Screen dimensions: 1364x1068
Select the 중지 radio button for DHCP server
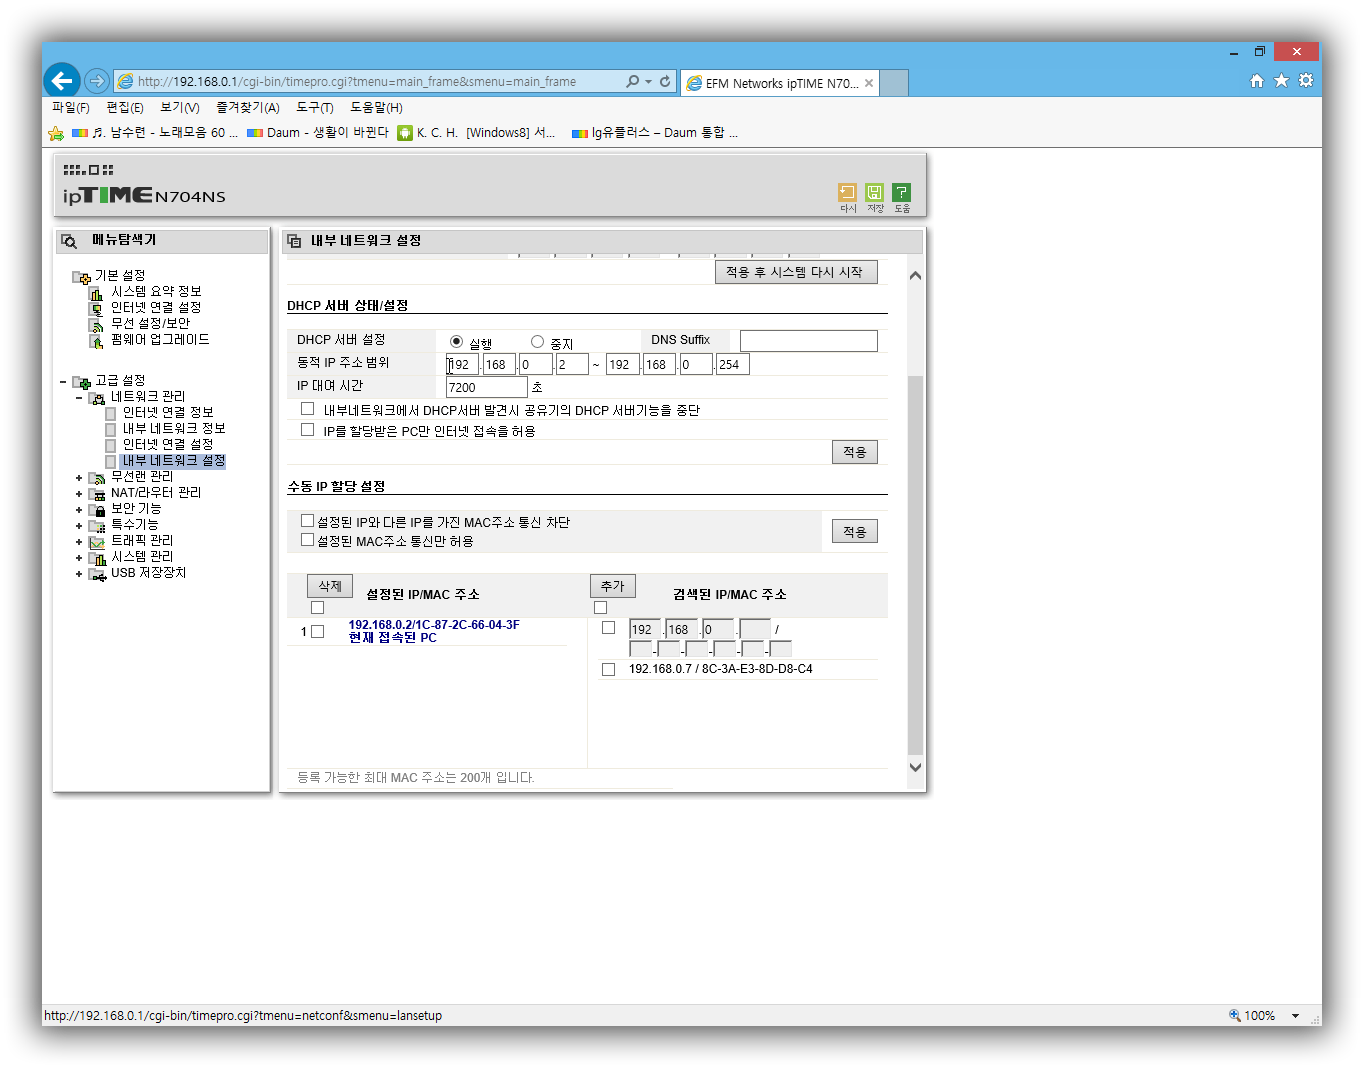click(537, 342)
